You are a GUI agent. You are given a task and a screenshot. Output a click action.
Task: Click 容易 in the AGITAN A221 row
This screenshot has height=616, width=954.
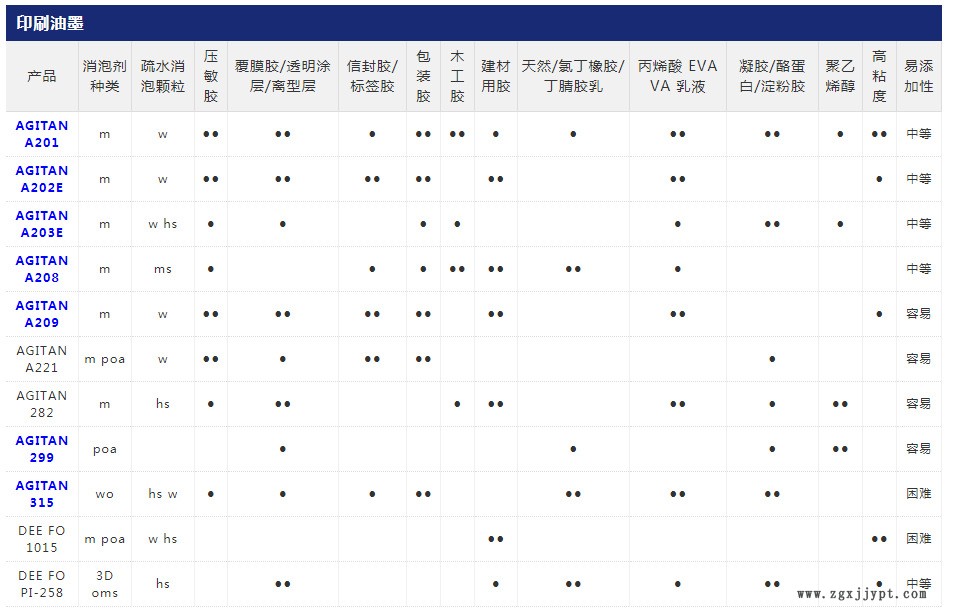tap(918, 359)
